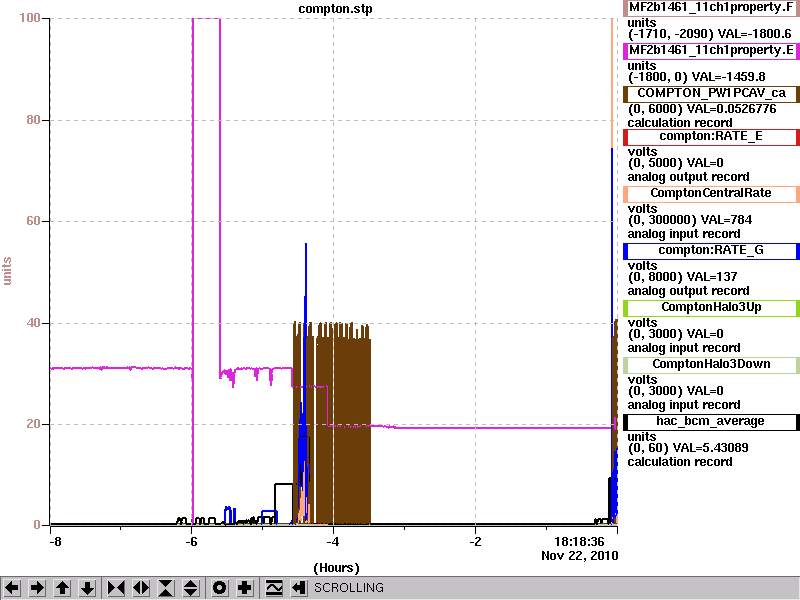Zoom out on the vertical axis (up-down triangles)

[x=191, y=588]
